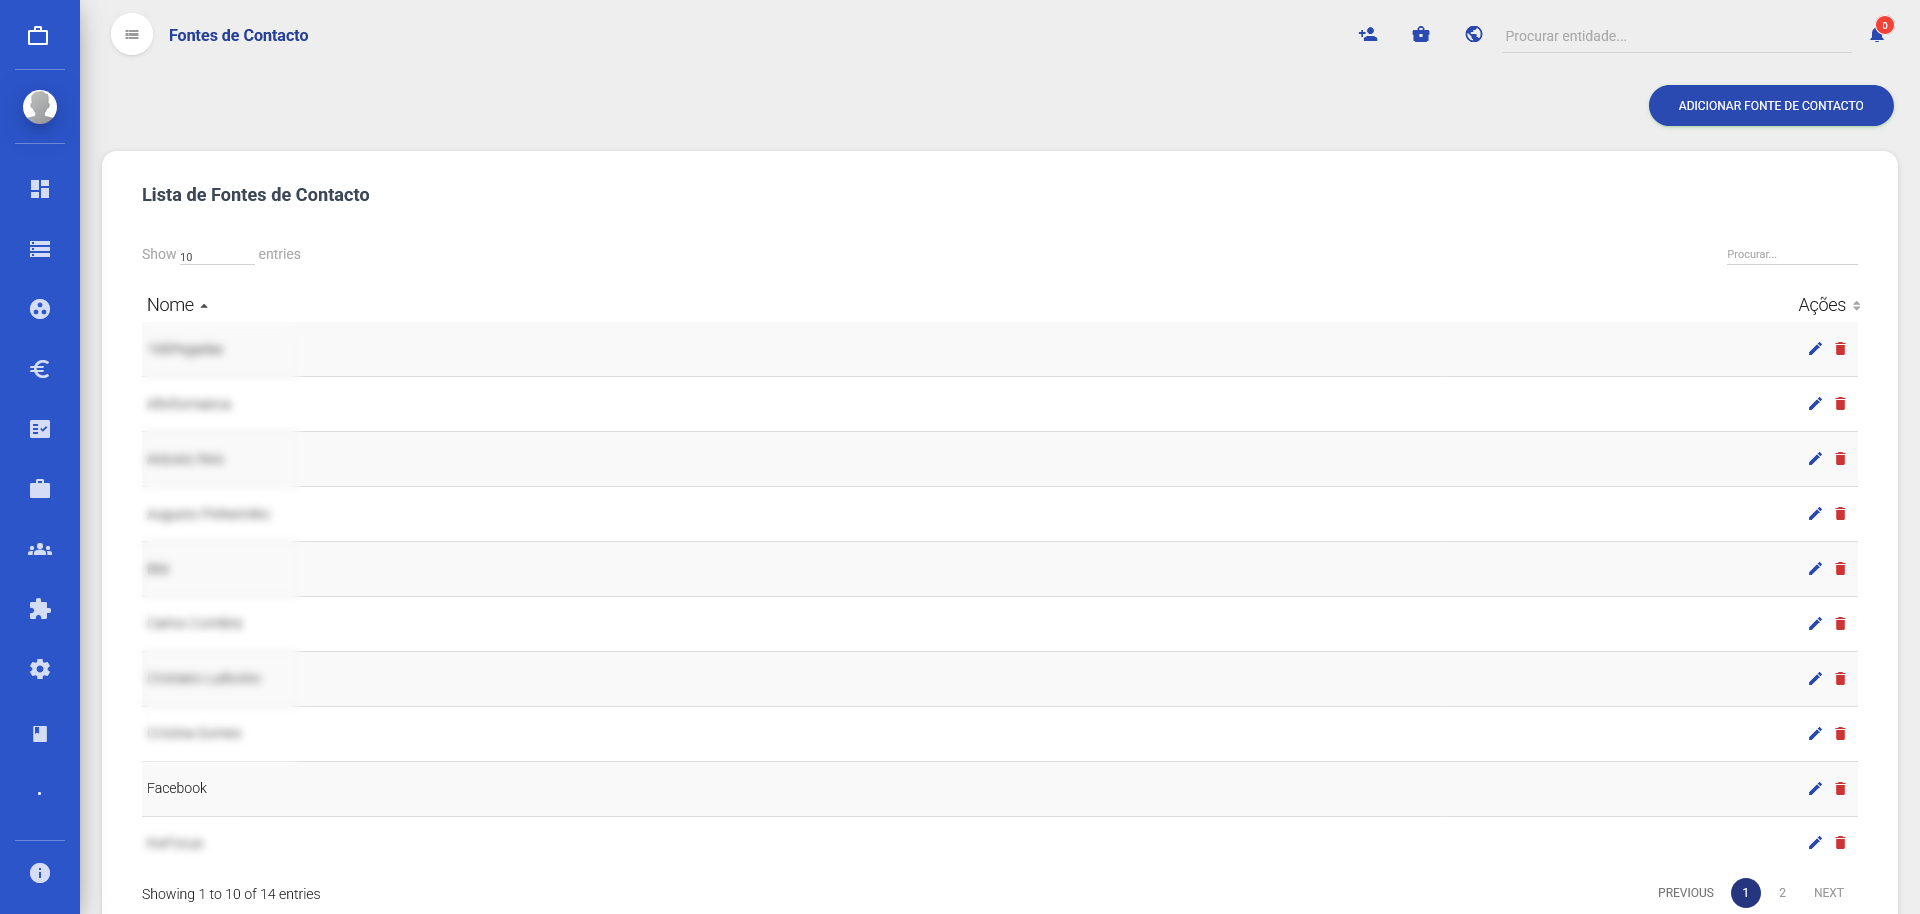
Task: Go to page 2 of entries
Action: coord(1782,893)
